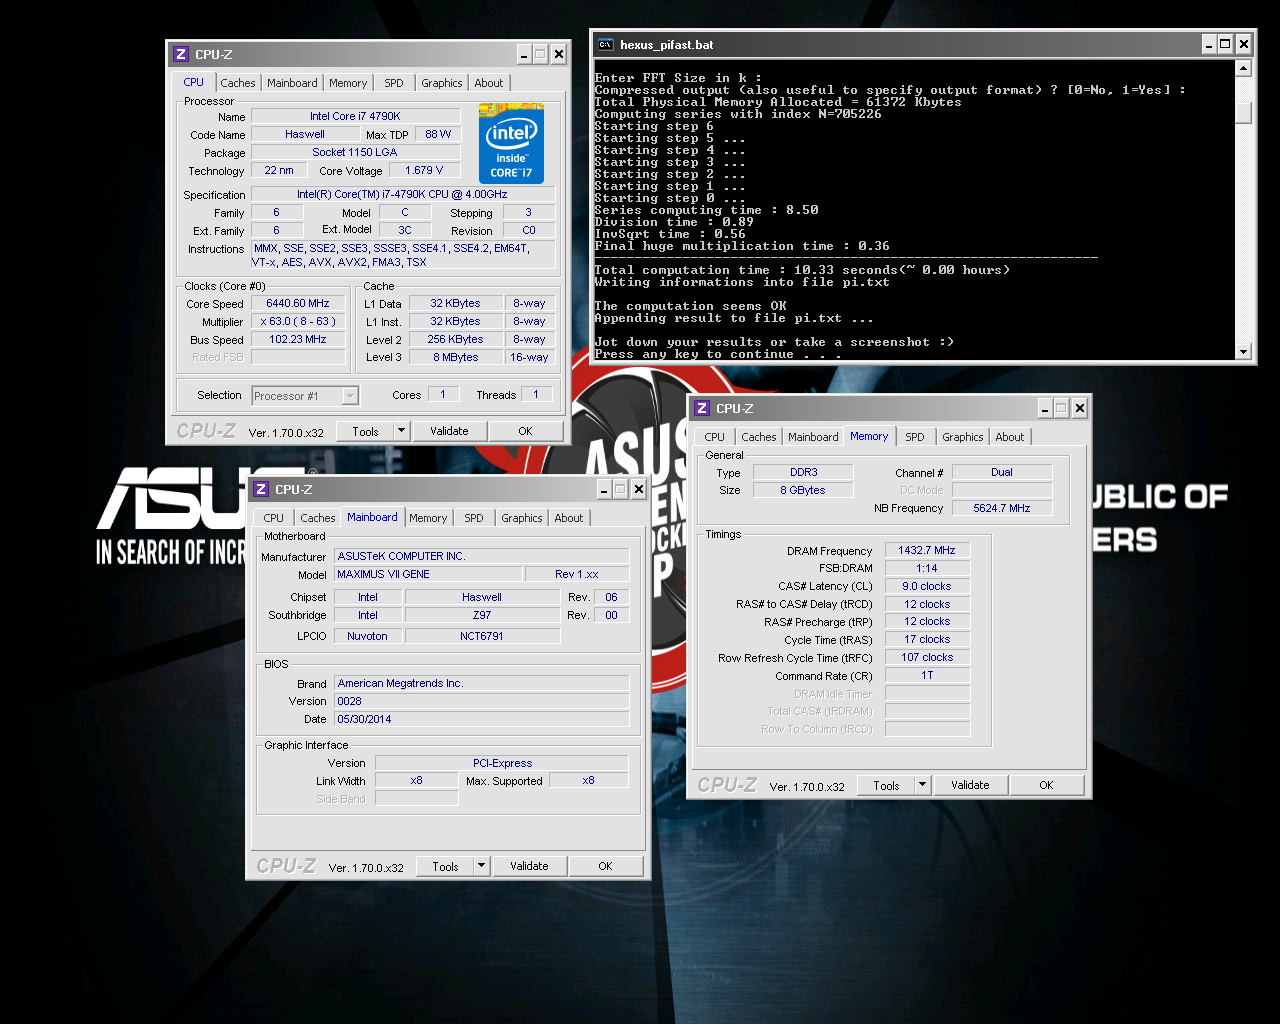Viewport: 1280px width, 1024px height.
Task: Open About tab in the Memory window
Action: [x=1010, y=437]
